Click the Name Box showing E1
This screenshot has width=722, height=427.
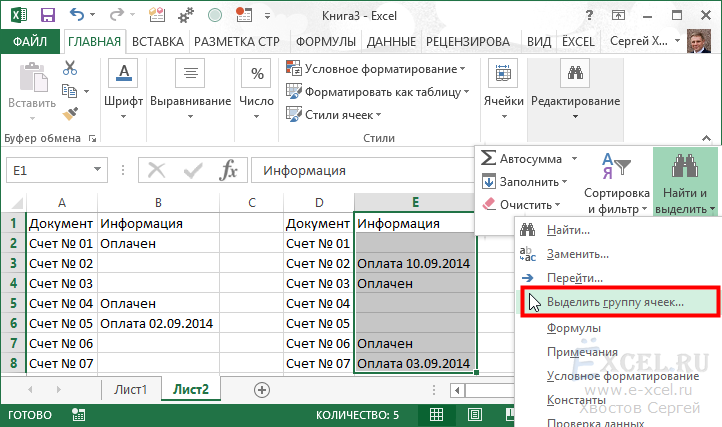click(49, 170)
